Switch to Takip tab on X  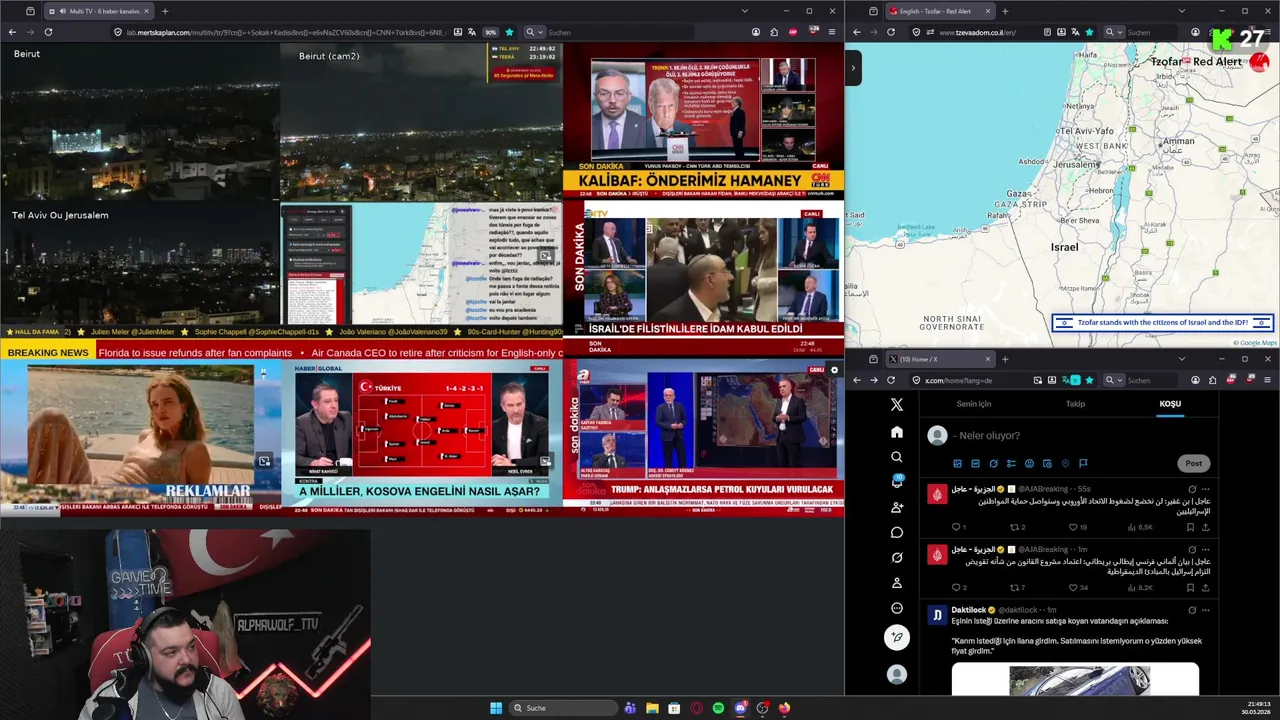pos(1075,404)
